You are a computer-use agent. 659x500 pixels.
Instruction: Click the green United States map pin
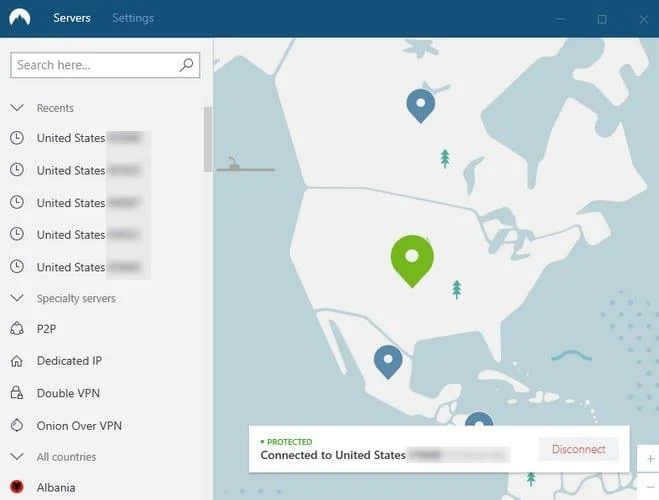coord(412,261)
